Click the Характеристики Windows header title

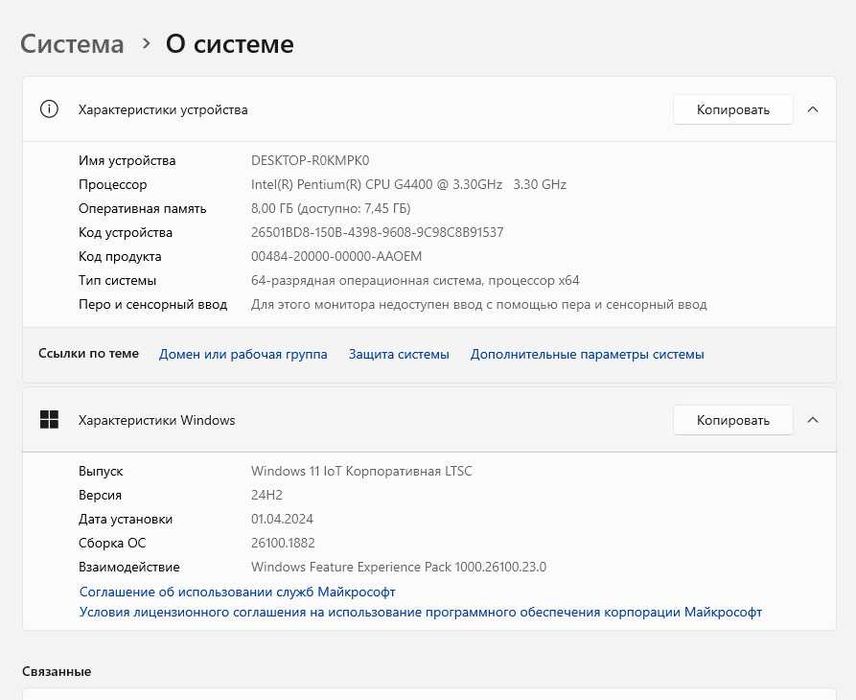point(157,420)
